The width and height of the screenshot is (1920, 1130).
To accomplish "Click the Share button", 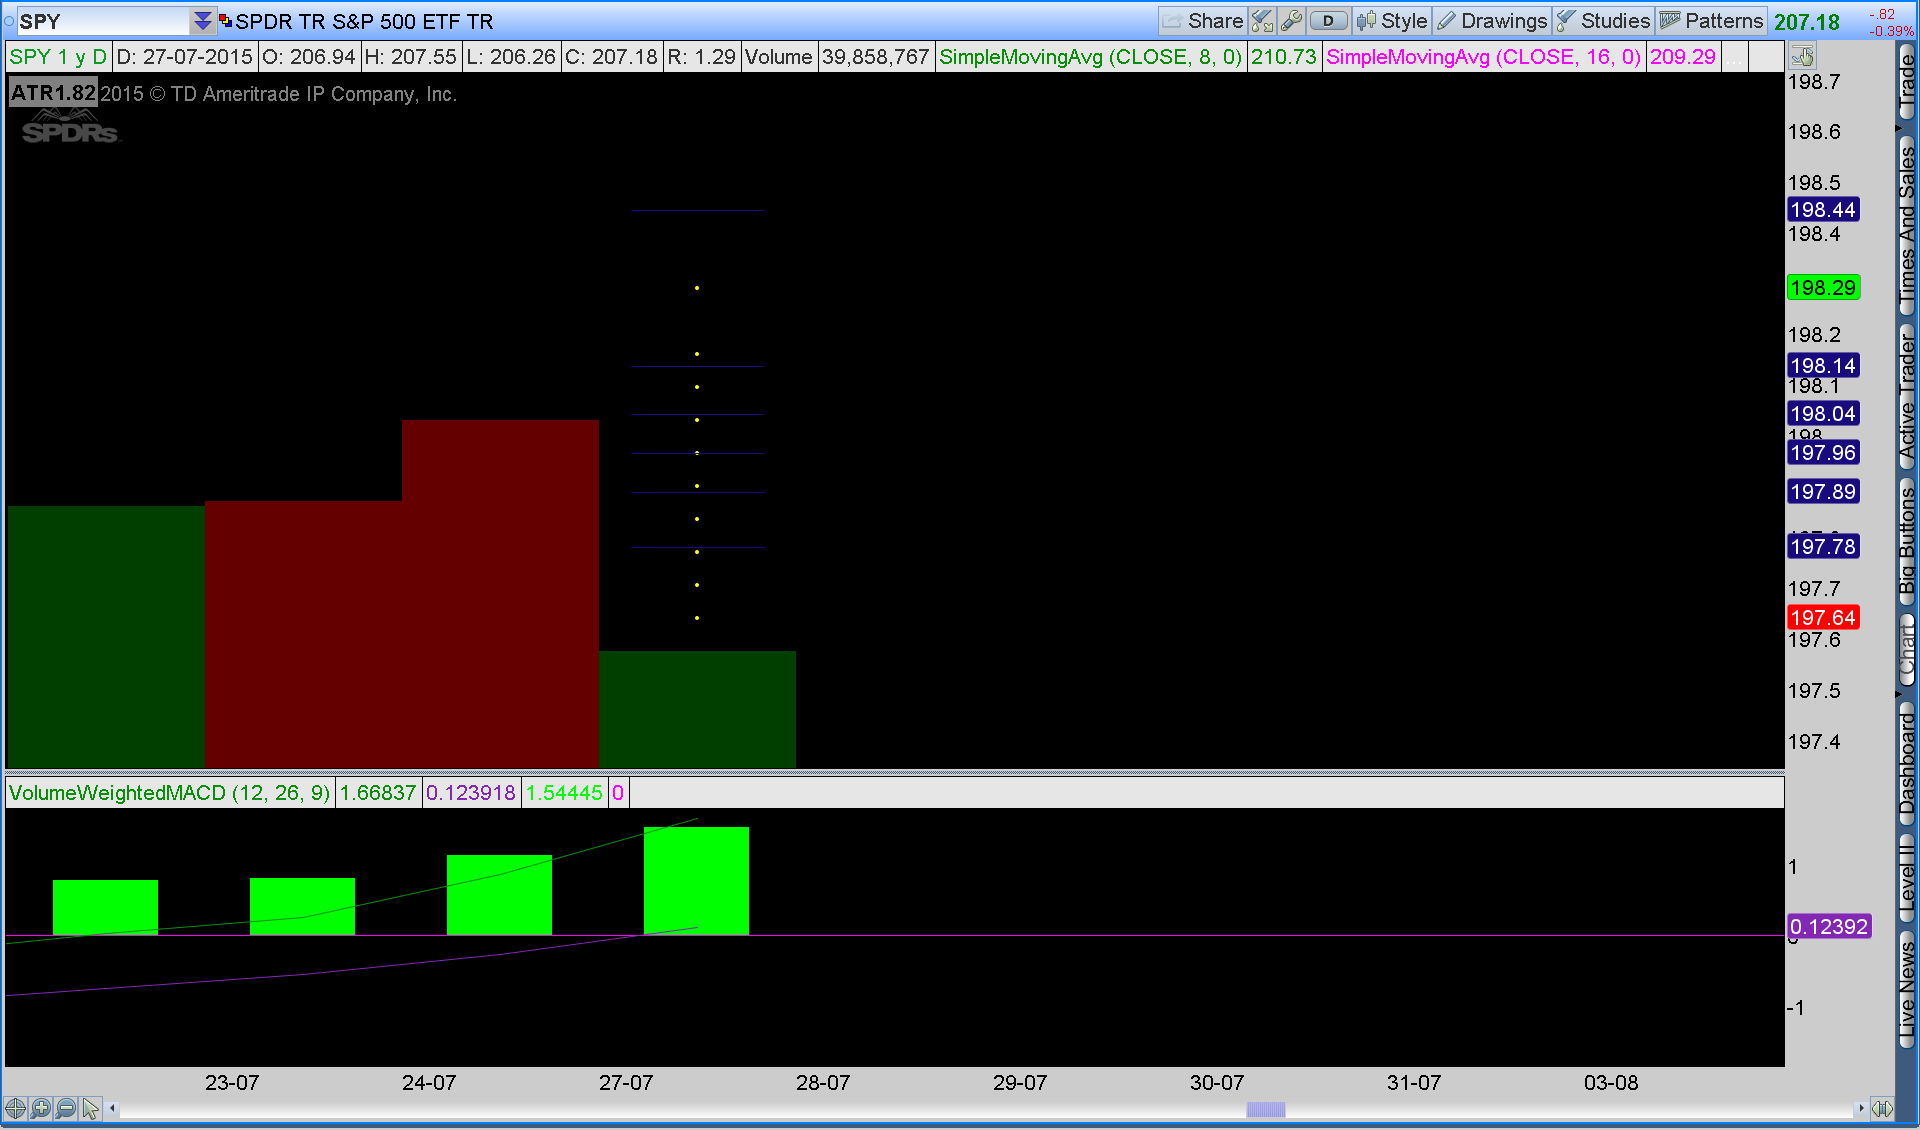I will point(1203,21).
